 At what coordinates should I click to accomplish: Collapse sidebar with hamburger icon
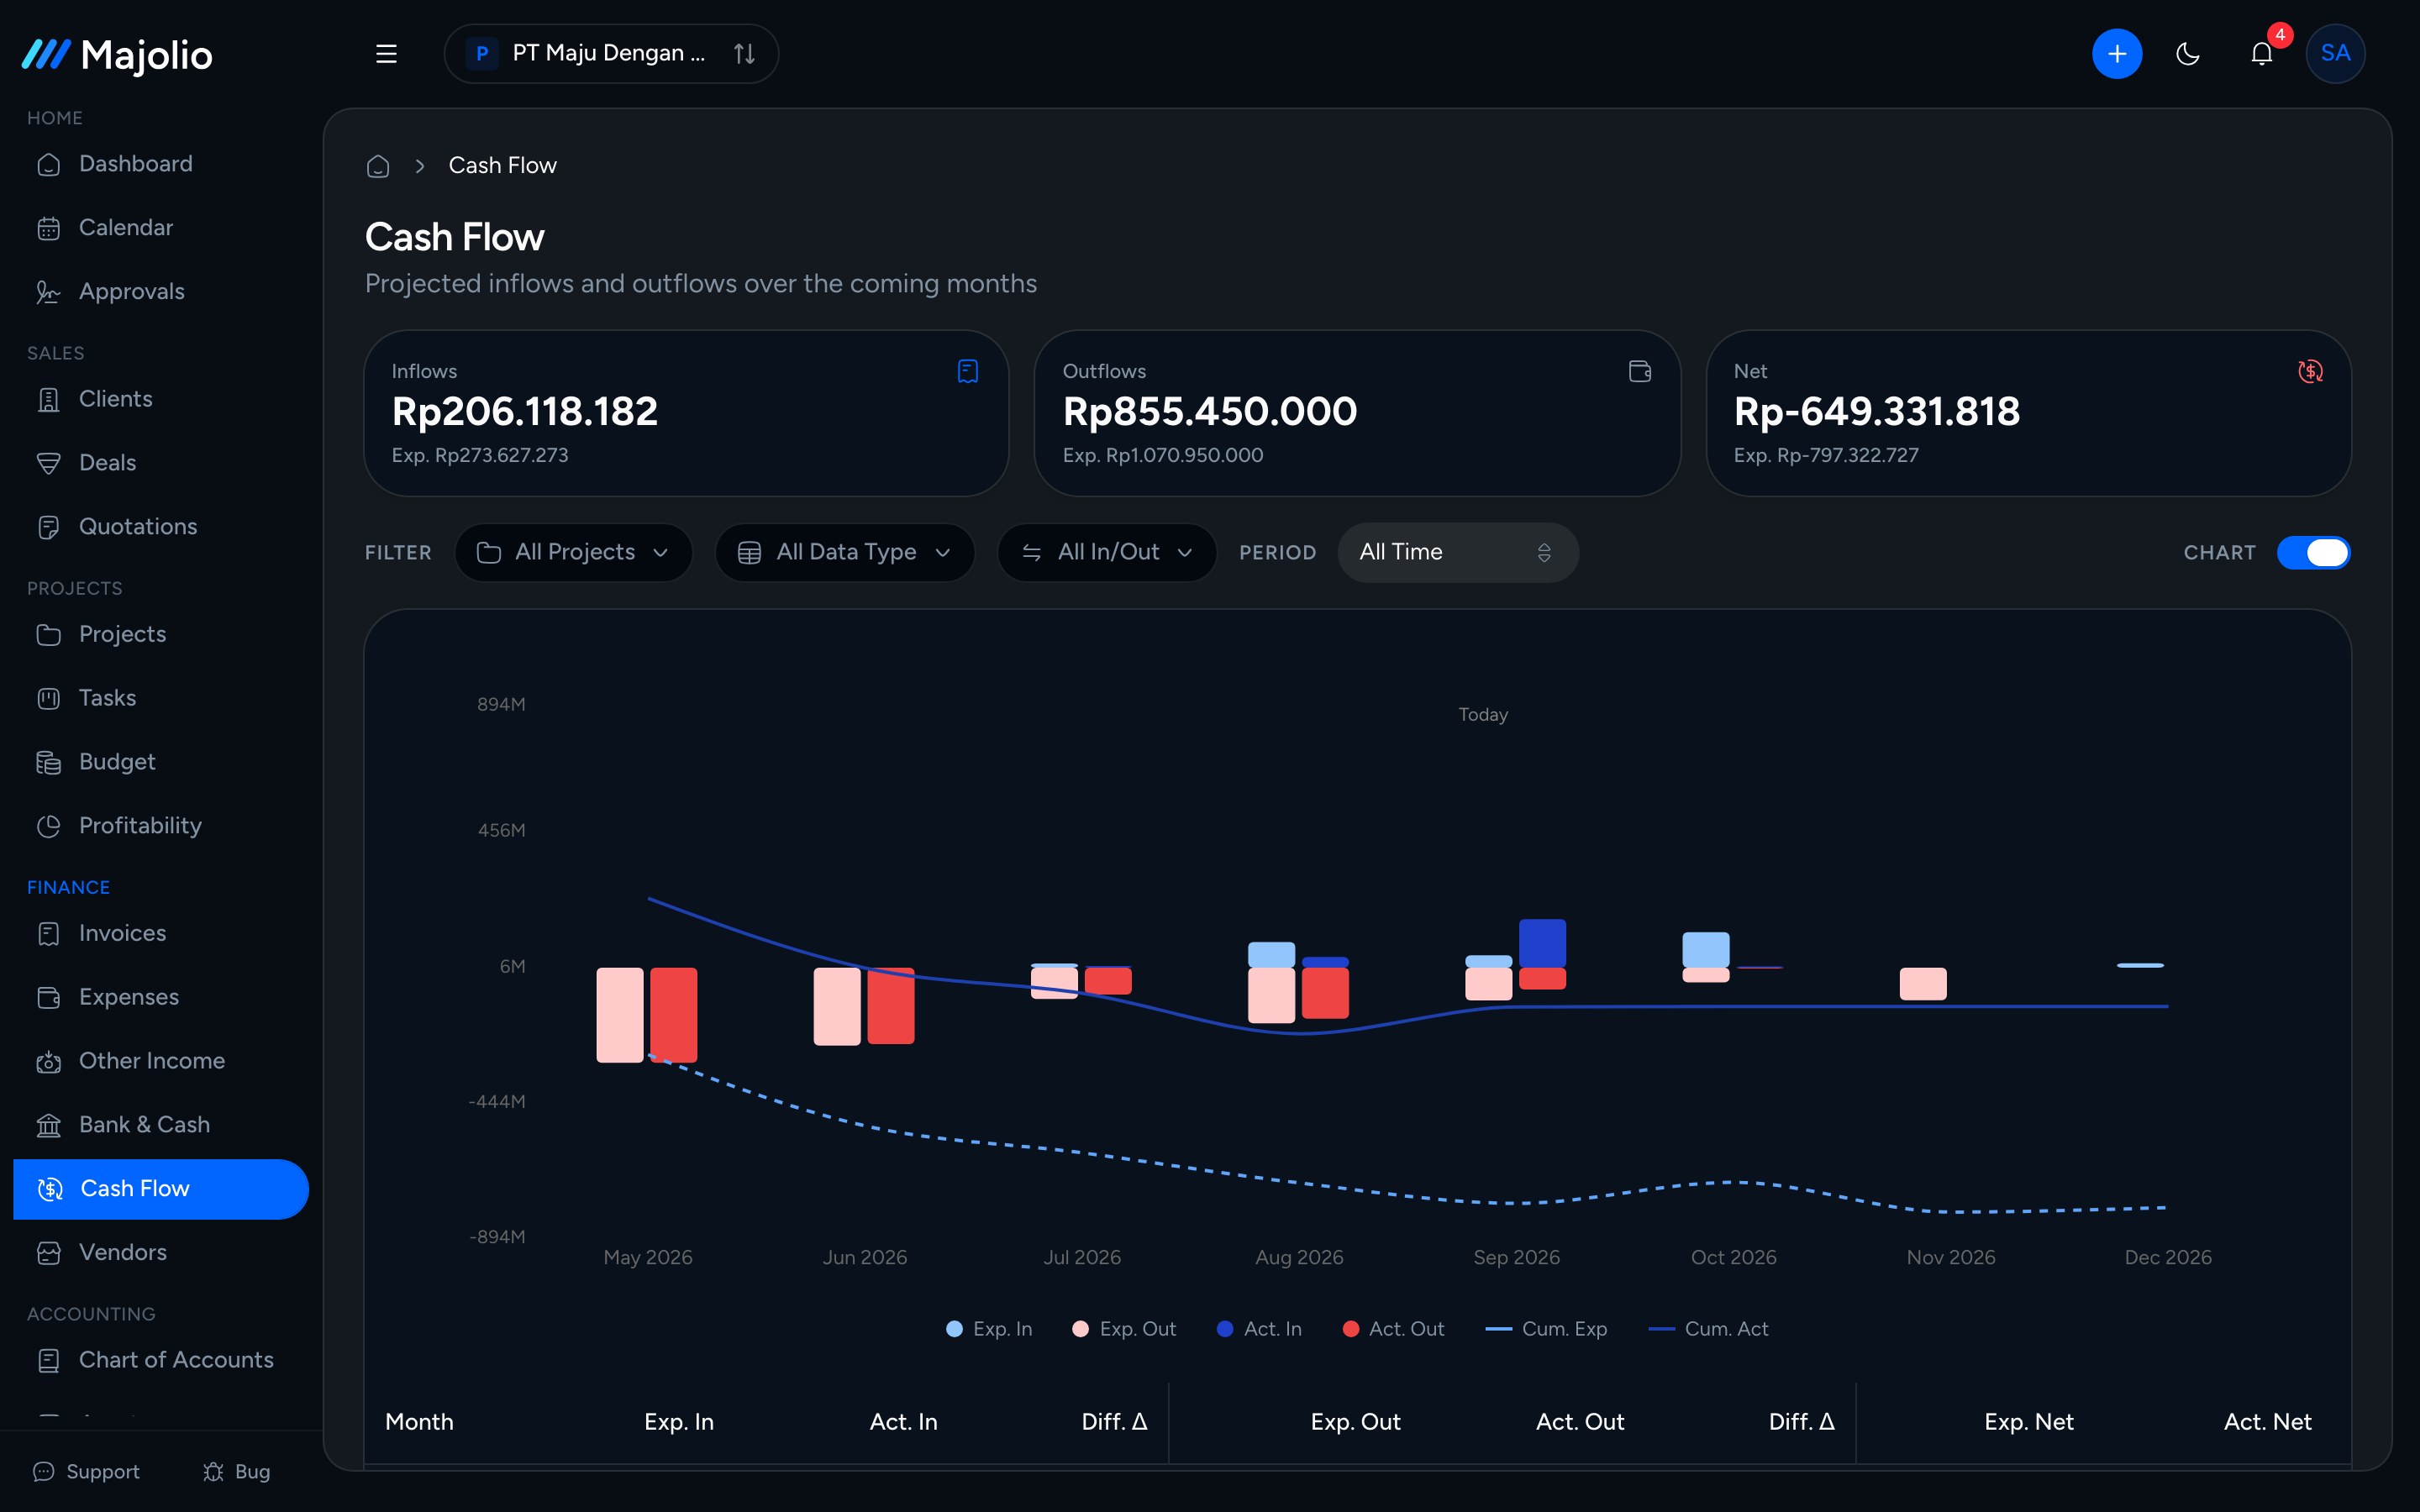(x=386, y=54)
